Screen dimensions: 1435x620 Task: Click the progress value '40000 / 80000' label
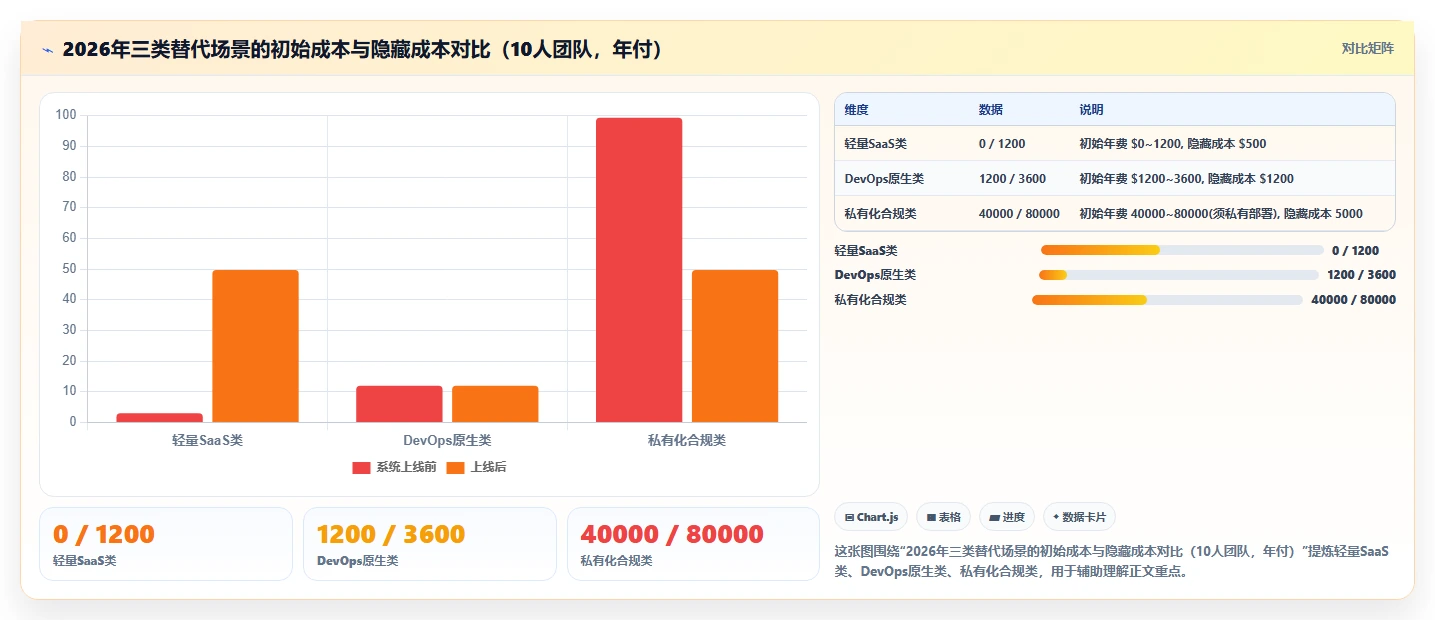1354,300
